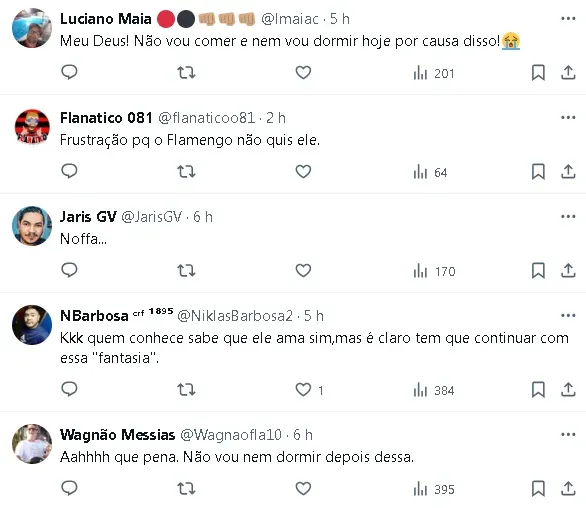Open the Luciano Maia display name
Screen dimensions: 586x508
pyautogui.click(x=106, y=19)
